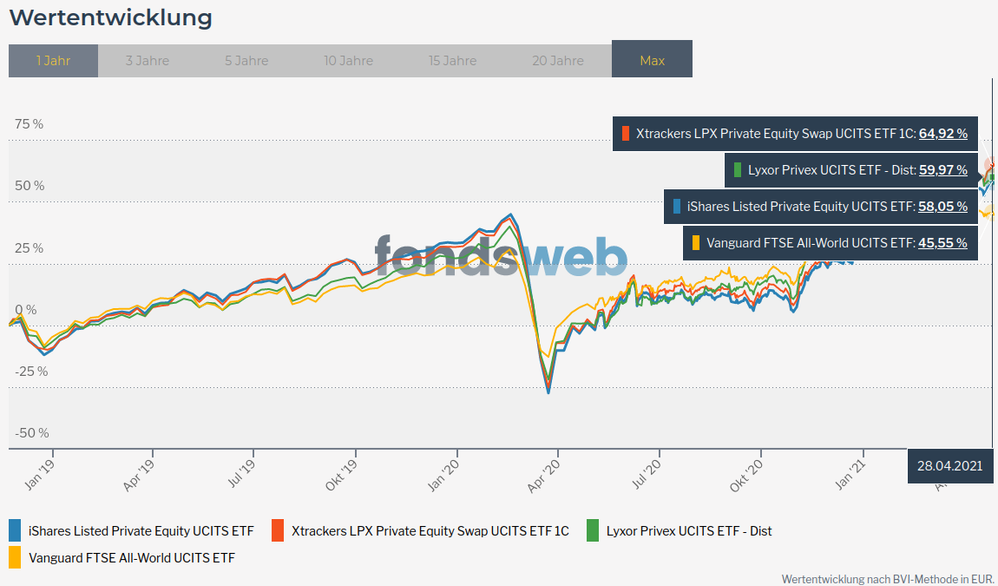Click the yellow Vanguard legend color swatch

click(x=15, y=557)
